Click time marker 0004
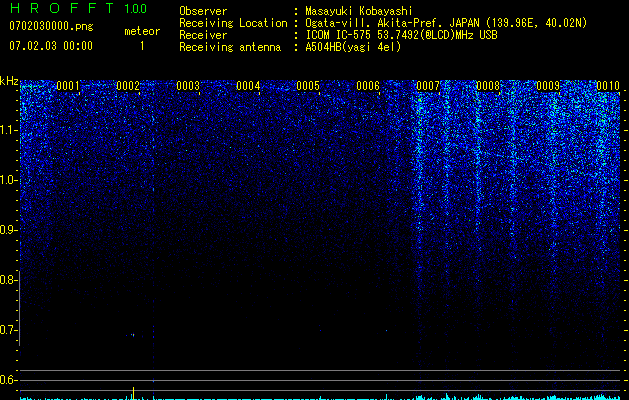Image resolution: width=629 pixels, height=400 pixels. click(x=248, y=86)
